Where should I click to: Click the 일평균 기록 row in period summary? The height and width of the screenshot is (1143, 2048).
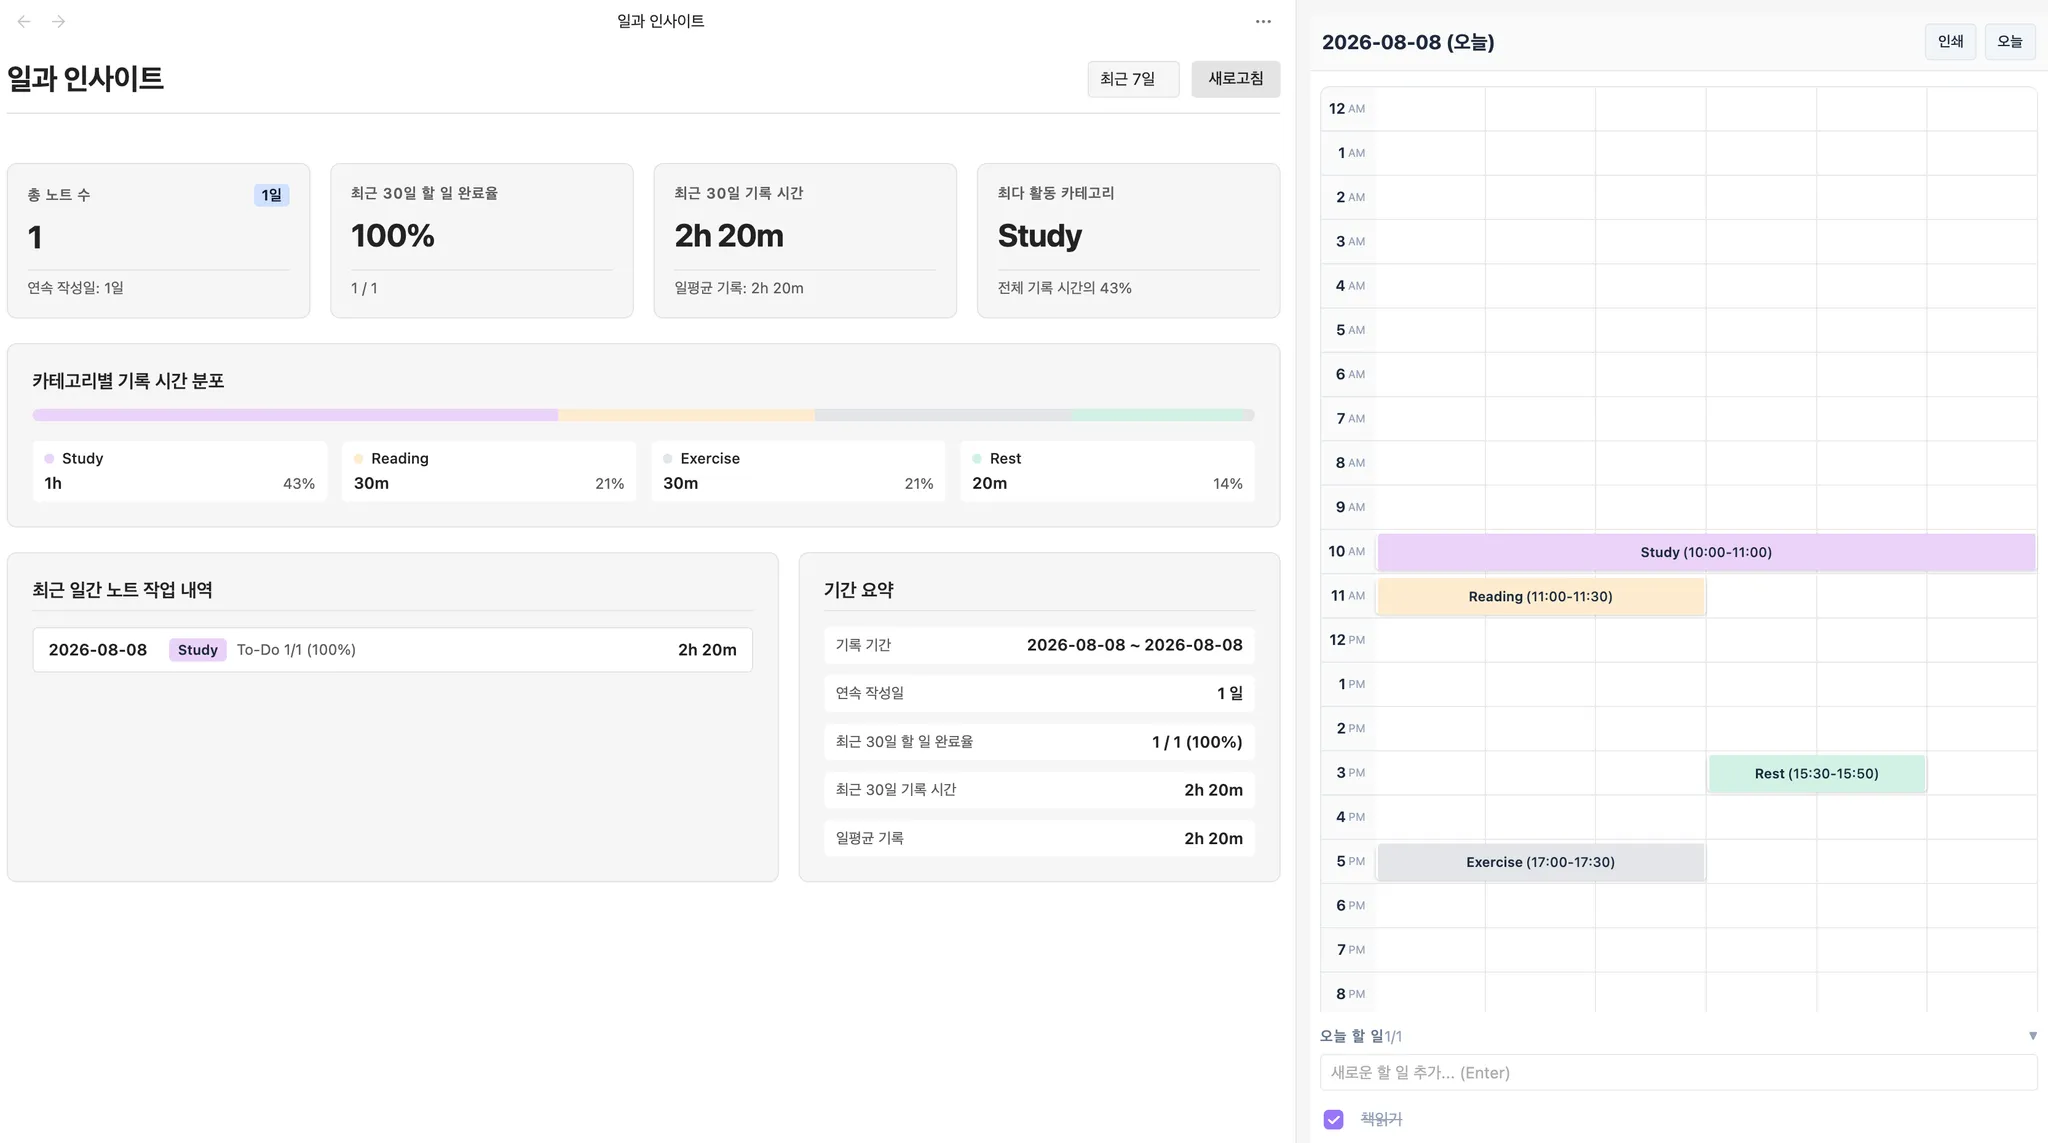point(1039,838)
